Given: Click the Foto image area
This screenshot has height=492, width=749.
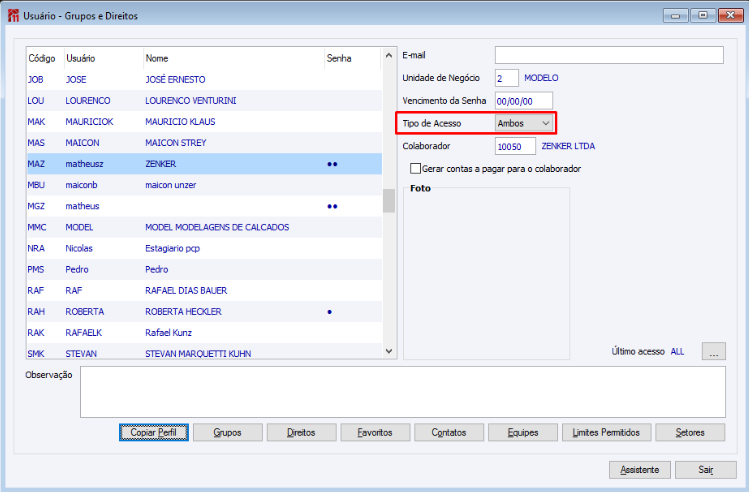Looking at the screenshot, I should [x=487, y=275].
